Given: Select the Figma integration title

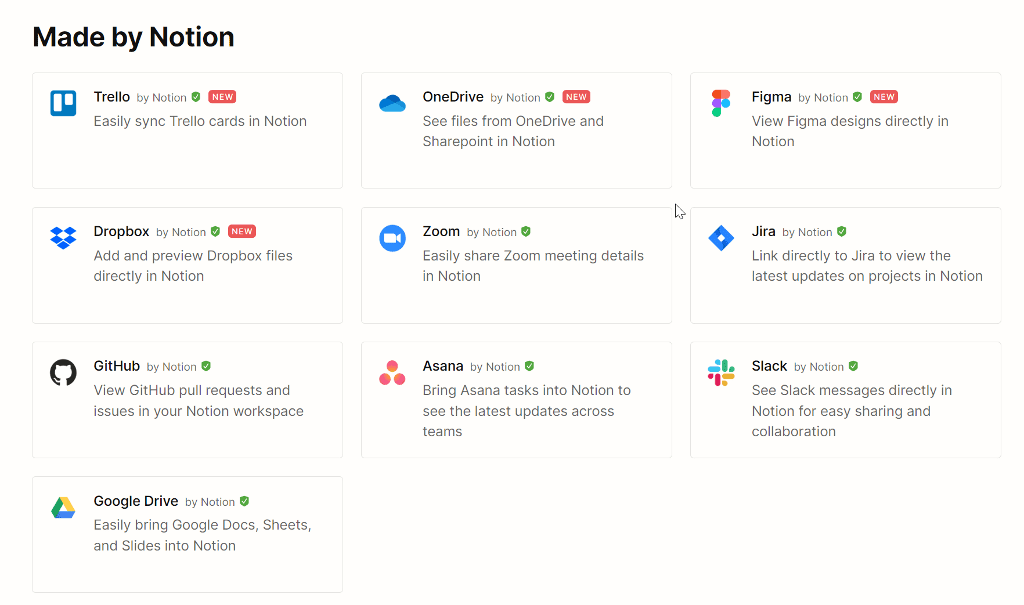Looking at the screenshot, I should click(772, 97).
